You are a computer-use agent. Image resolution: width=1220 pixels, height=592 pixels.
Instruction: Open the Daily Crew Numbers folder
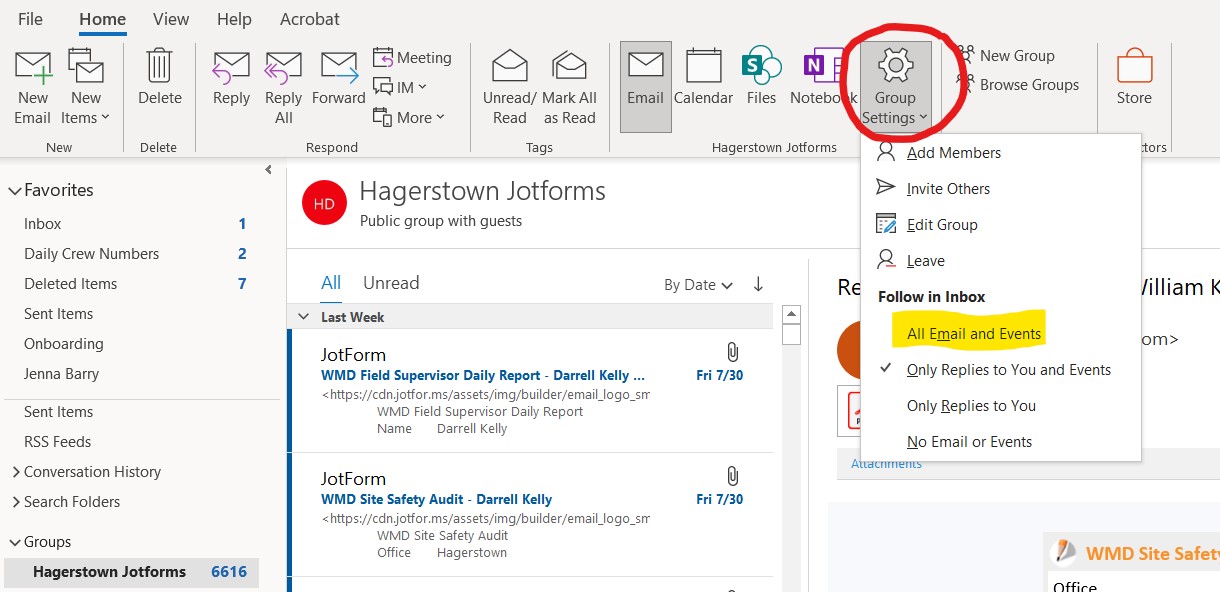(x=91, y=254)
